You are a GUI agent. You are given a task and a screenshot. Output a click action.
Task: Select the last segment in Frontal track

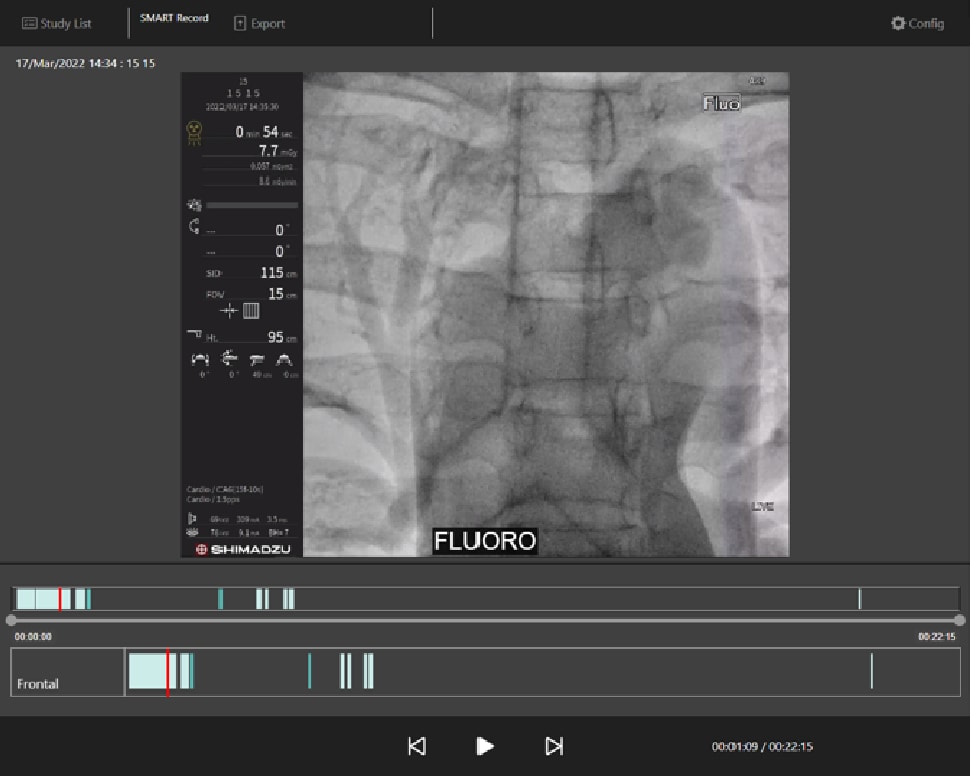(871, 671)
